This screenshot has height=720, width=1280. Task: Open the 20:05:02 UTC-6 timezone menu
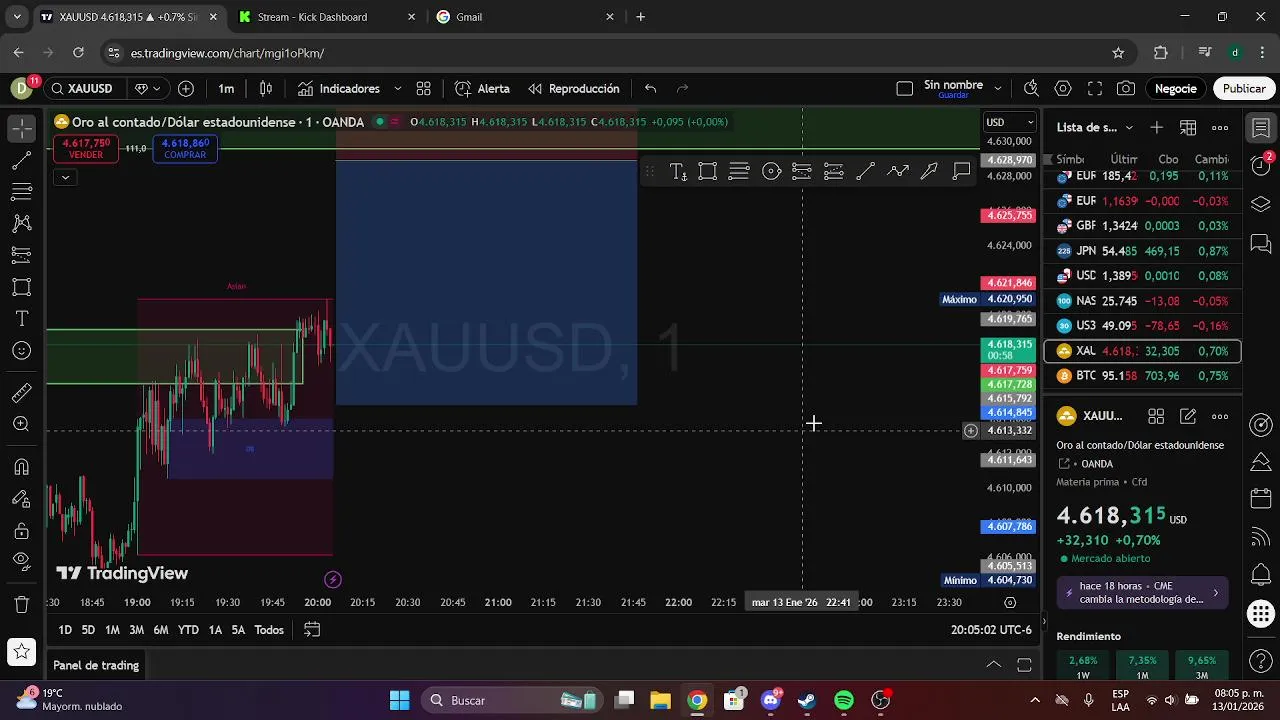tap(991, 630)
